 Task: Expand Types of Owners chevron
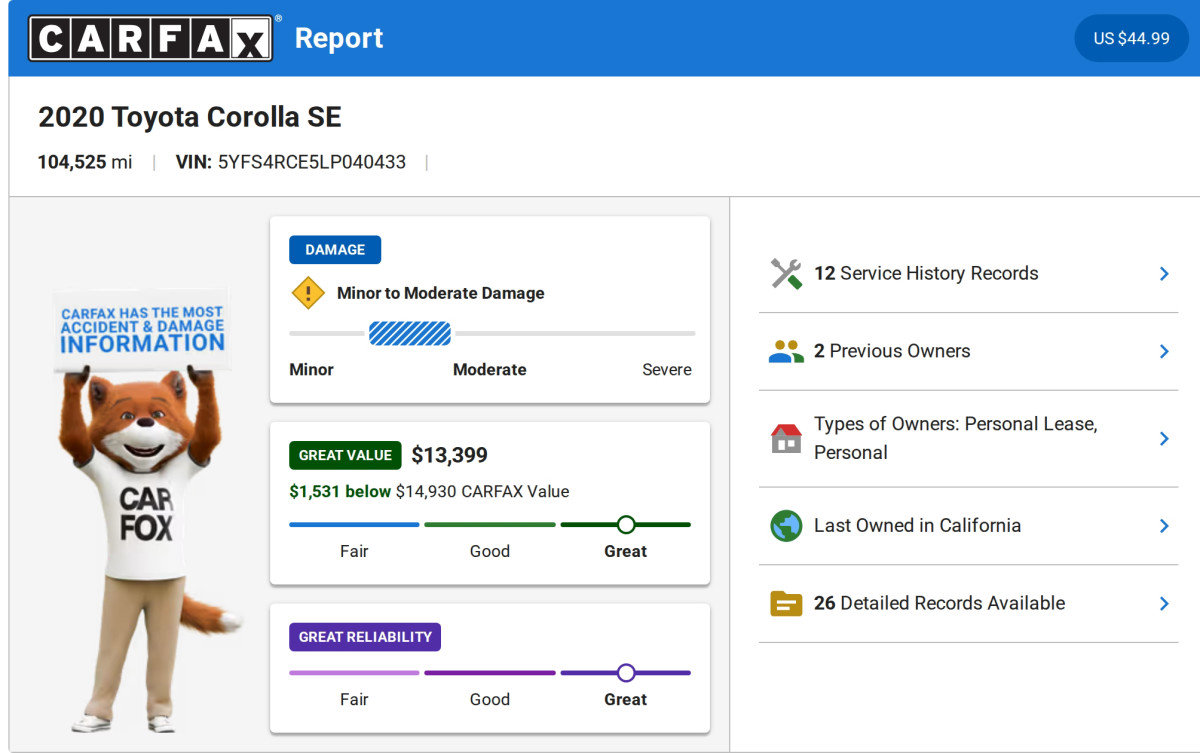pos(1164,438)
